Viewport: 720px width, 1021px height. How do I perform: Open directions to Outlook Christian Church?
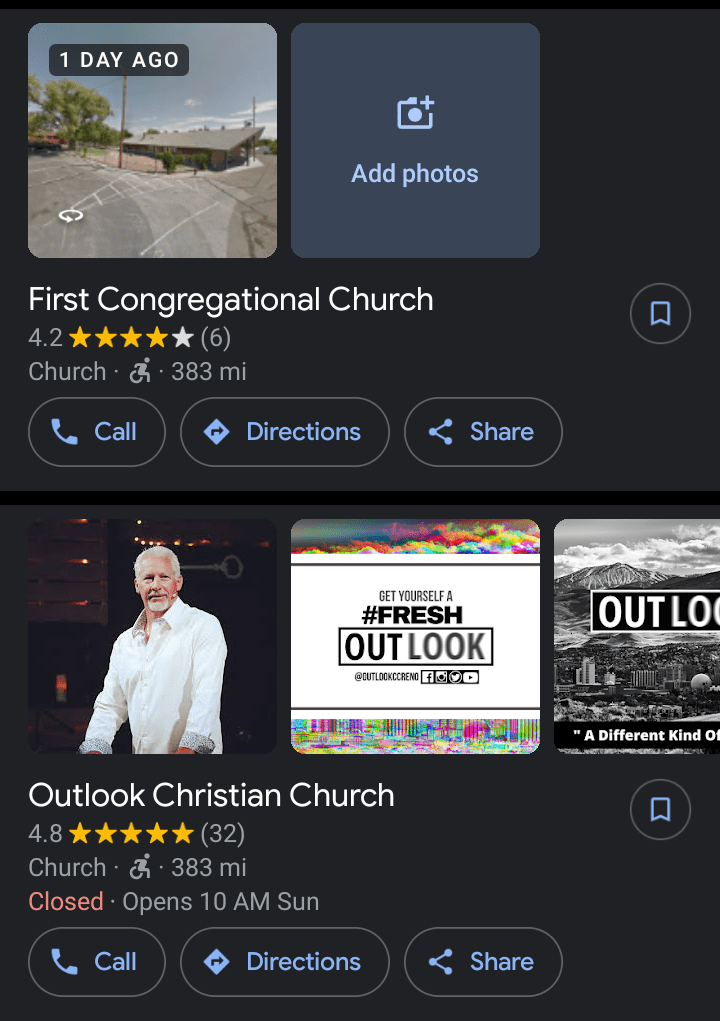click(284, 962)
